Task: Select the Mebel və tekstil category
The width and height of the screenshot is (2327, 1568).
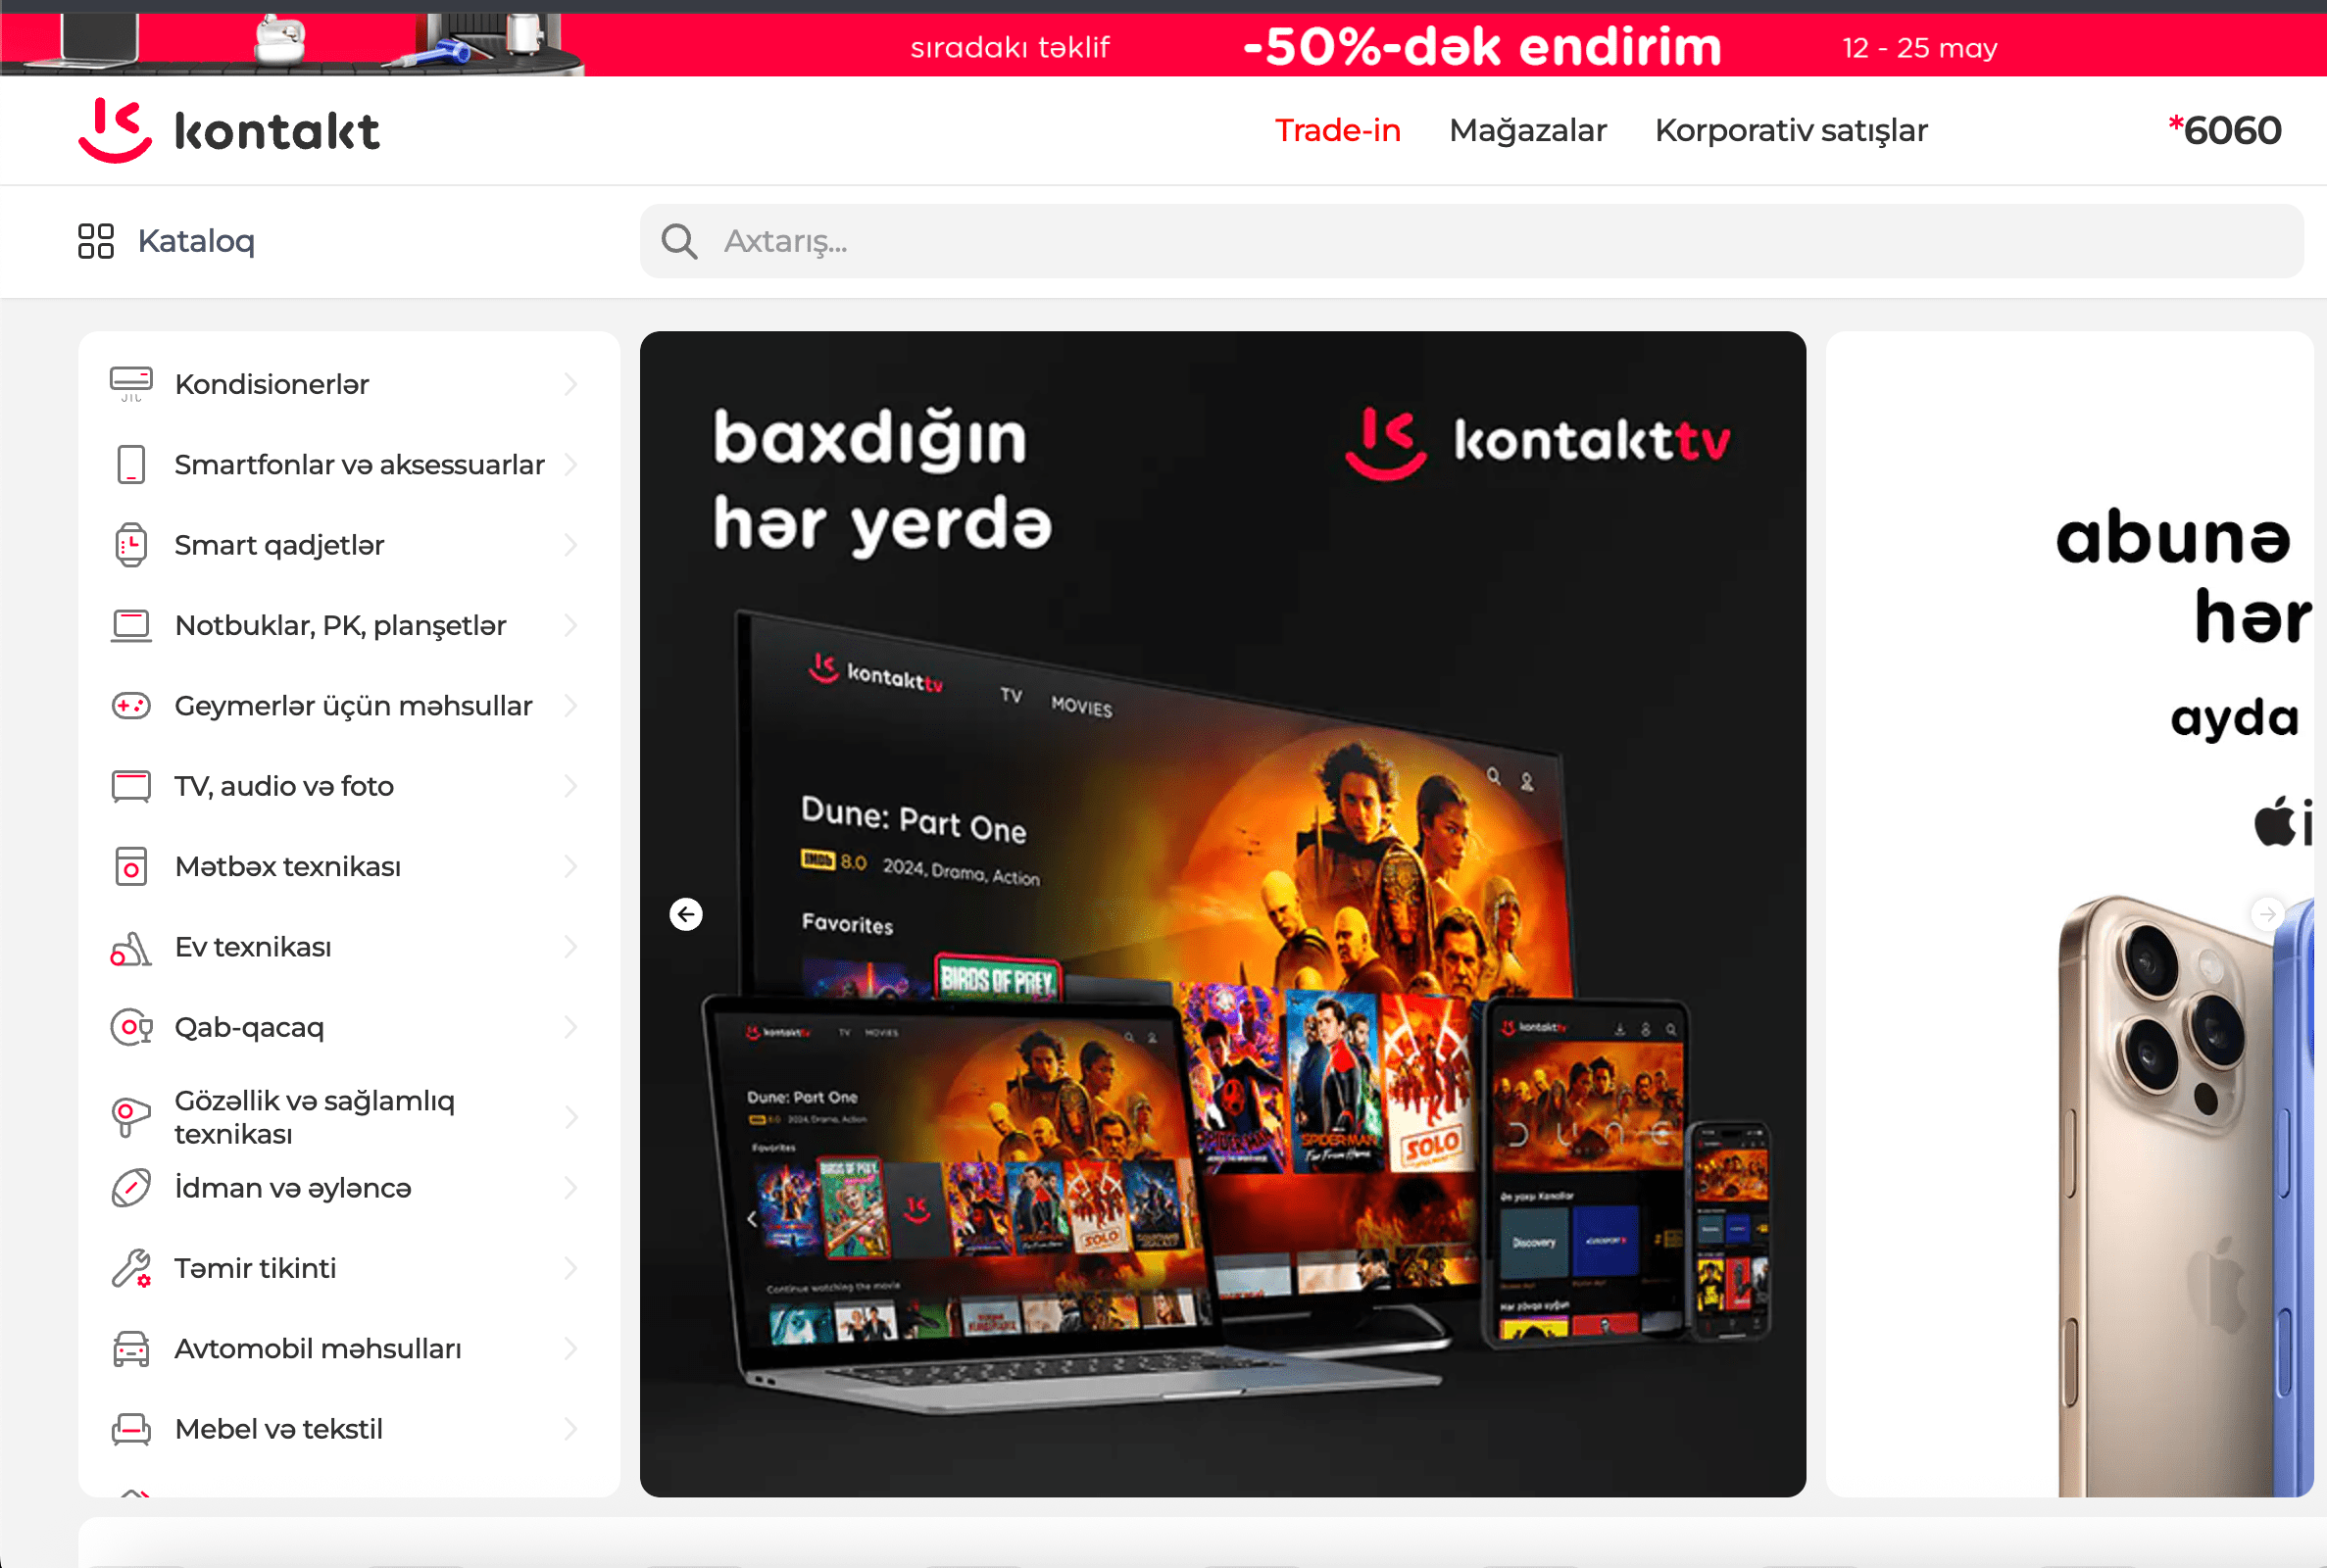Action: 278,1429
